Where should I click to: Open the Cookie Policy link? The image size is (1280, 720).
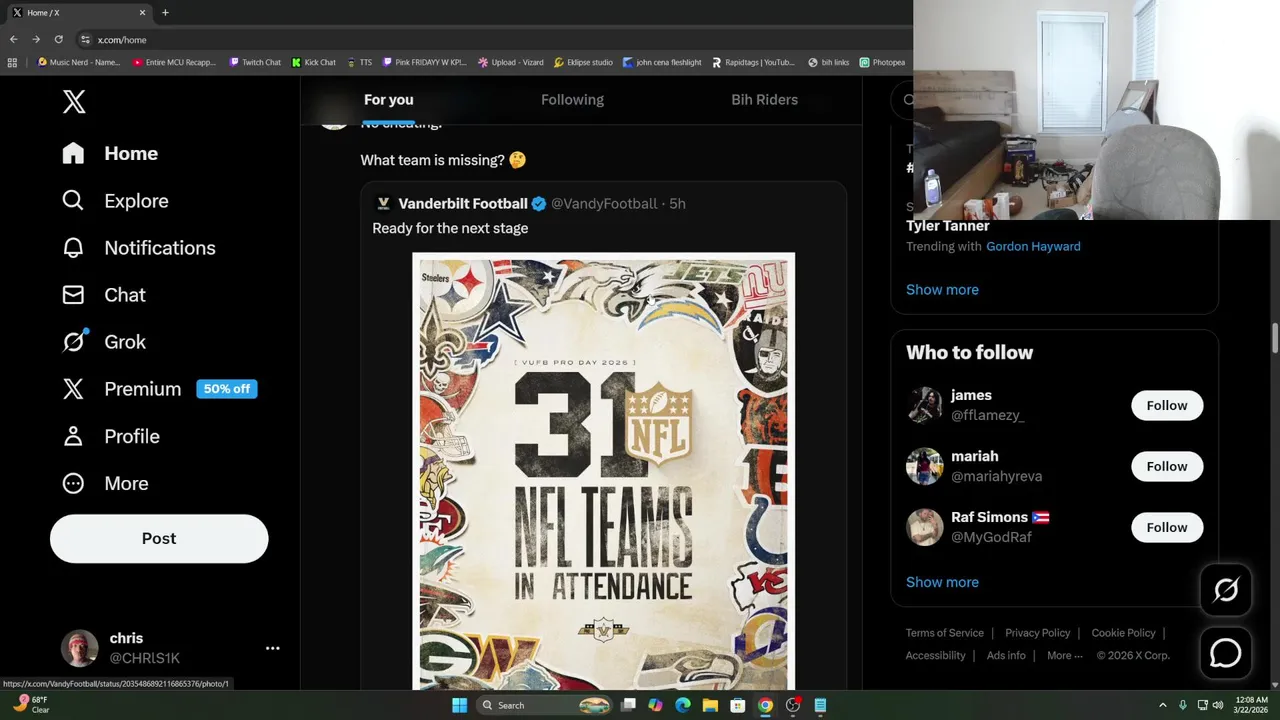pos(1123,633)
